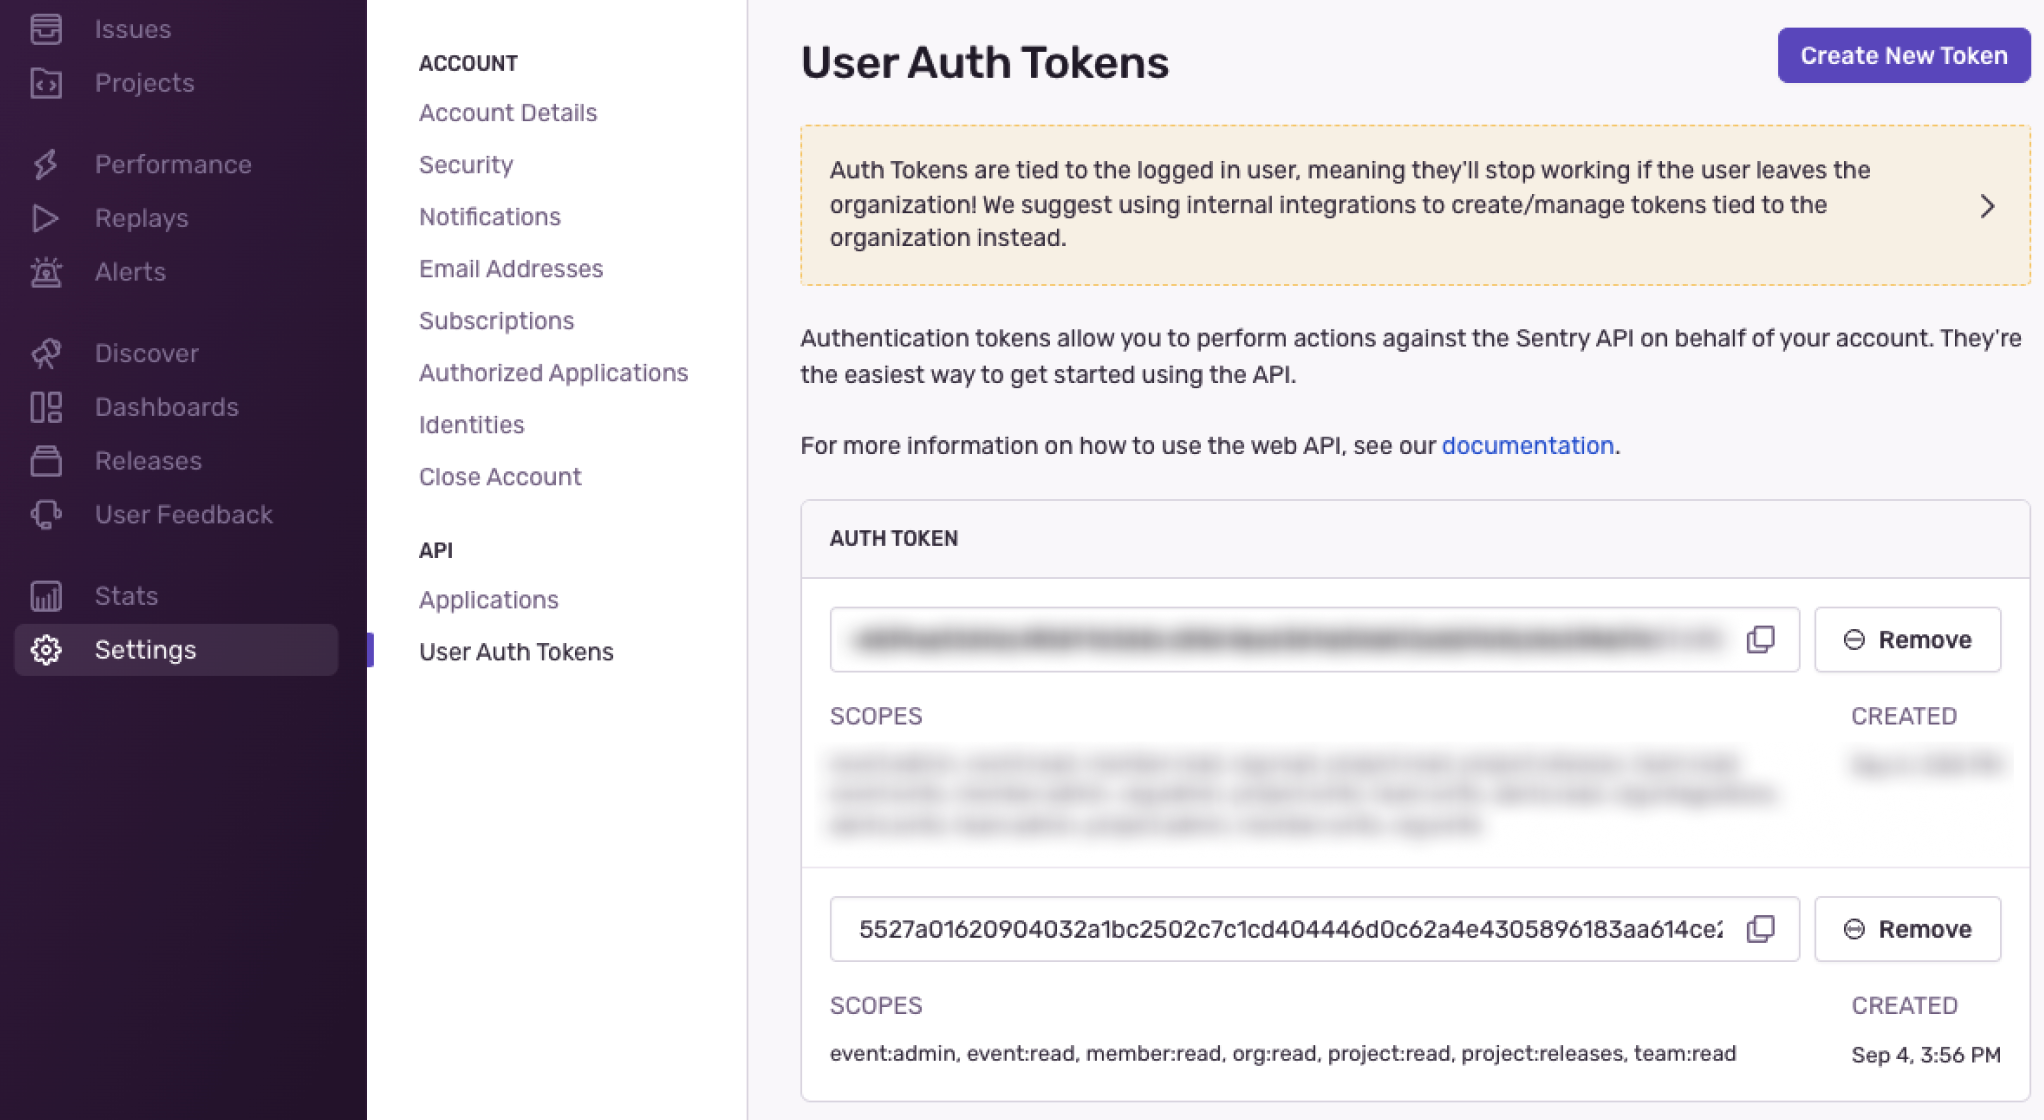The width and height of the screenshot is (2044, 1120).
Task: Open Notifications settings
Action: [x=490, y=217]
